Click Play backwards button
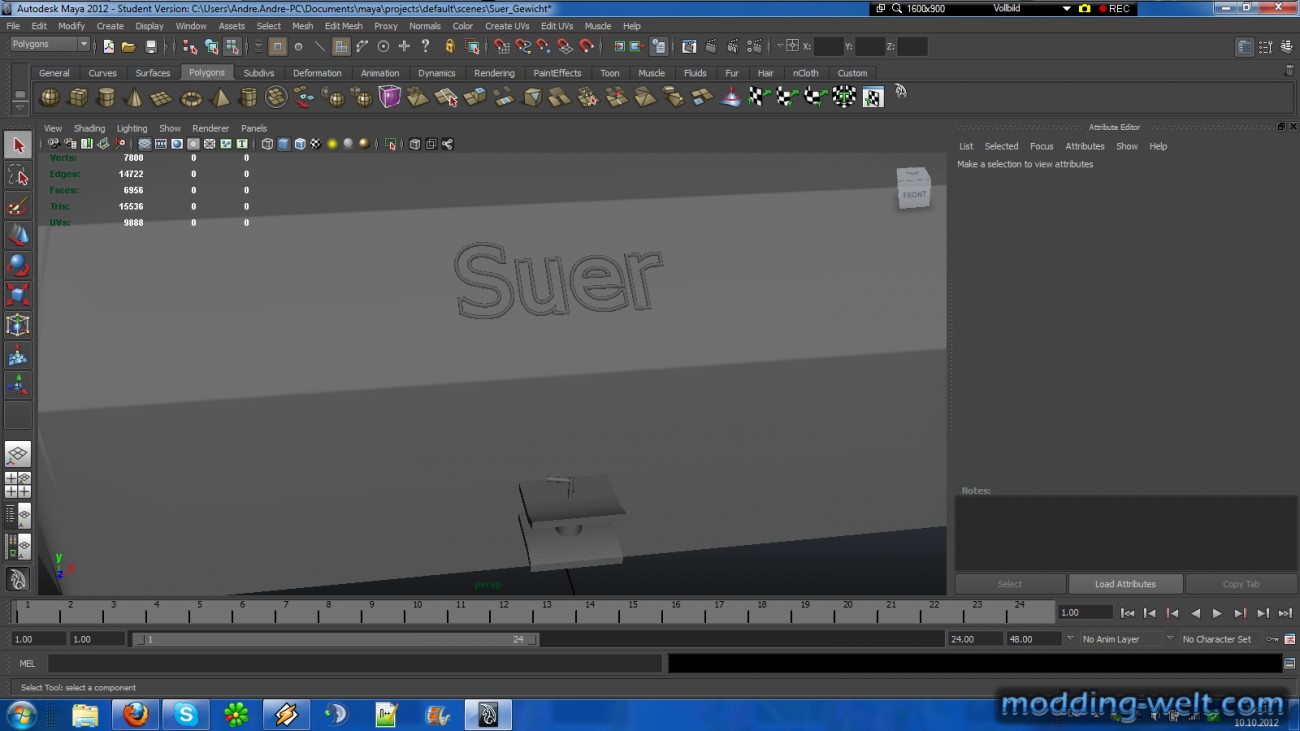1300x731 pixels. [1195, 613]
